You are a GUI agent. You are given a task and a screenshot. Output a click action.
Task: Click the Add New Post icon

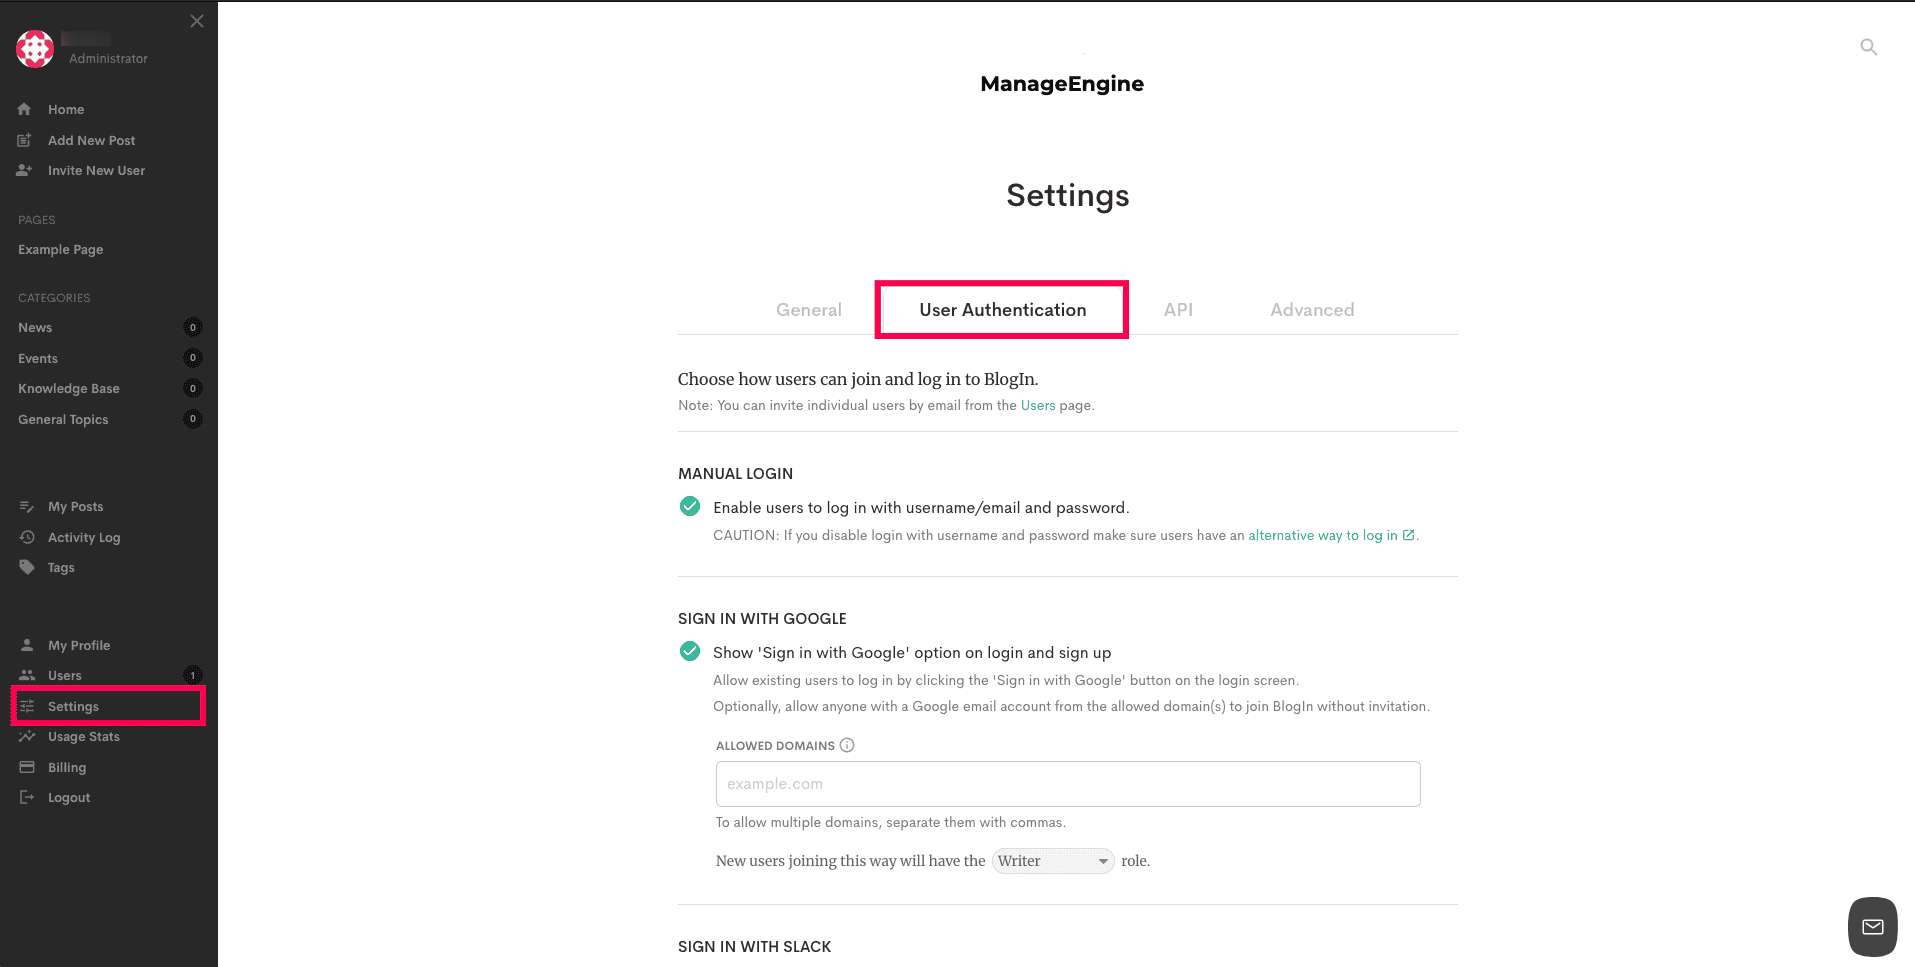pos(25,140)
